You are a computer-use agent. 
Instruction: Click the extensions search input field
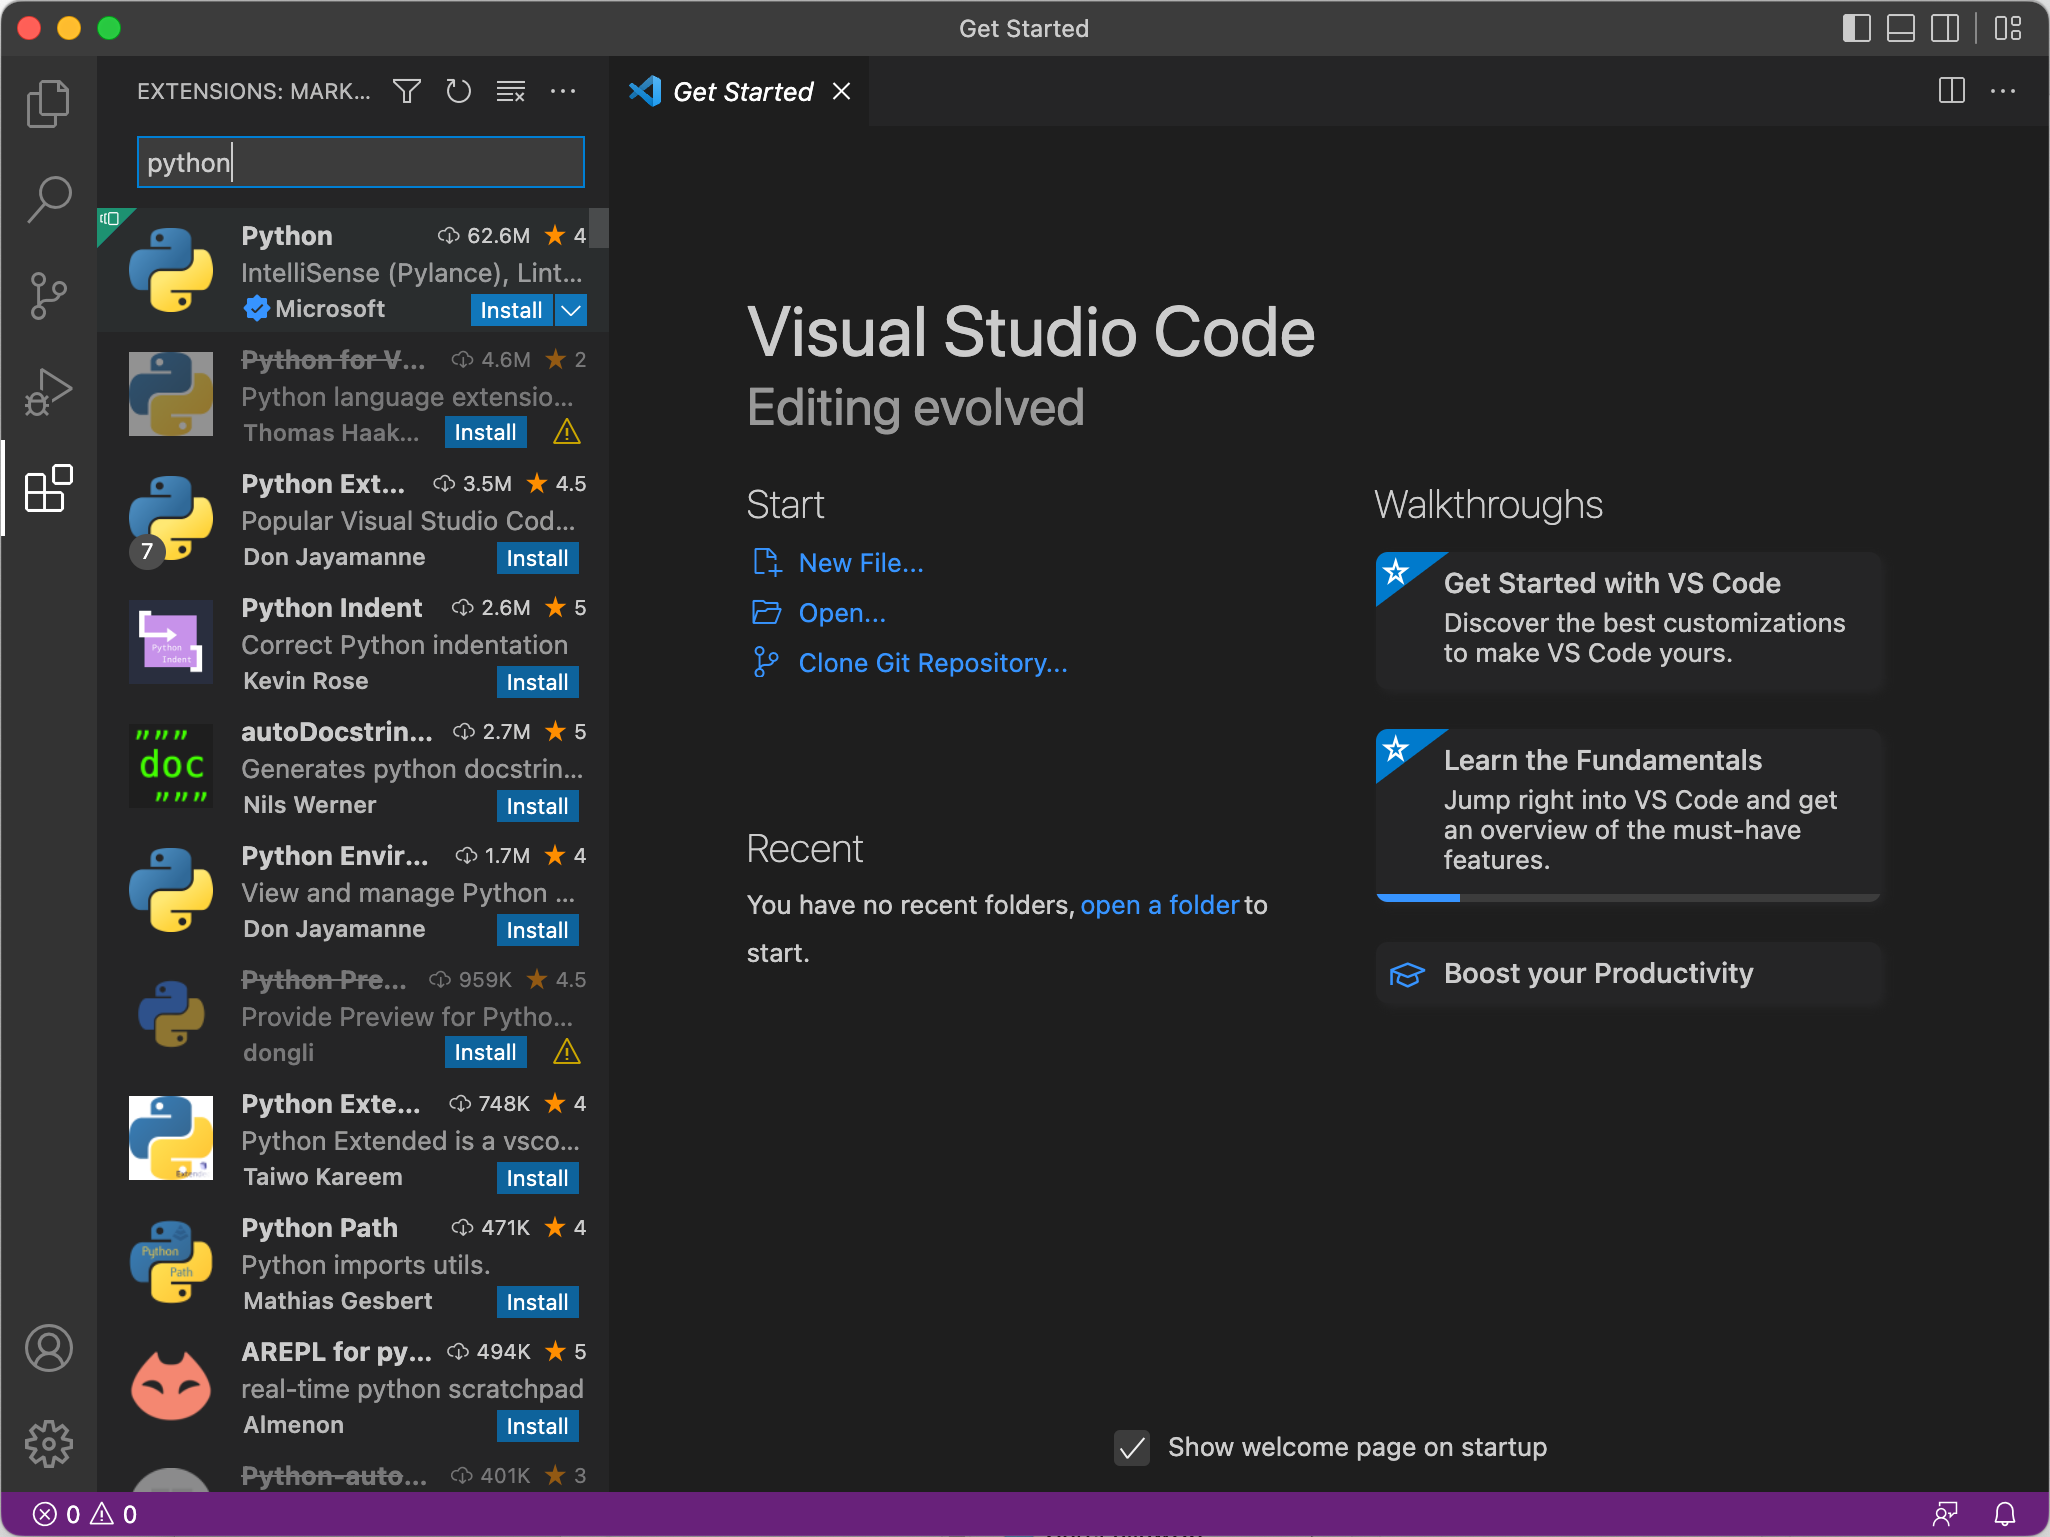[x=360, y=162]
